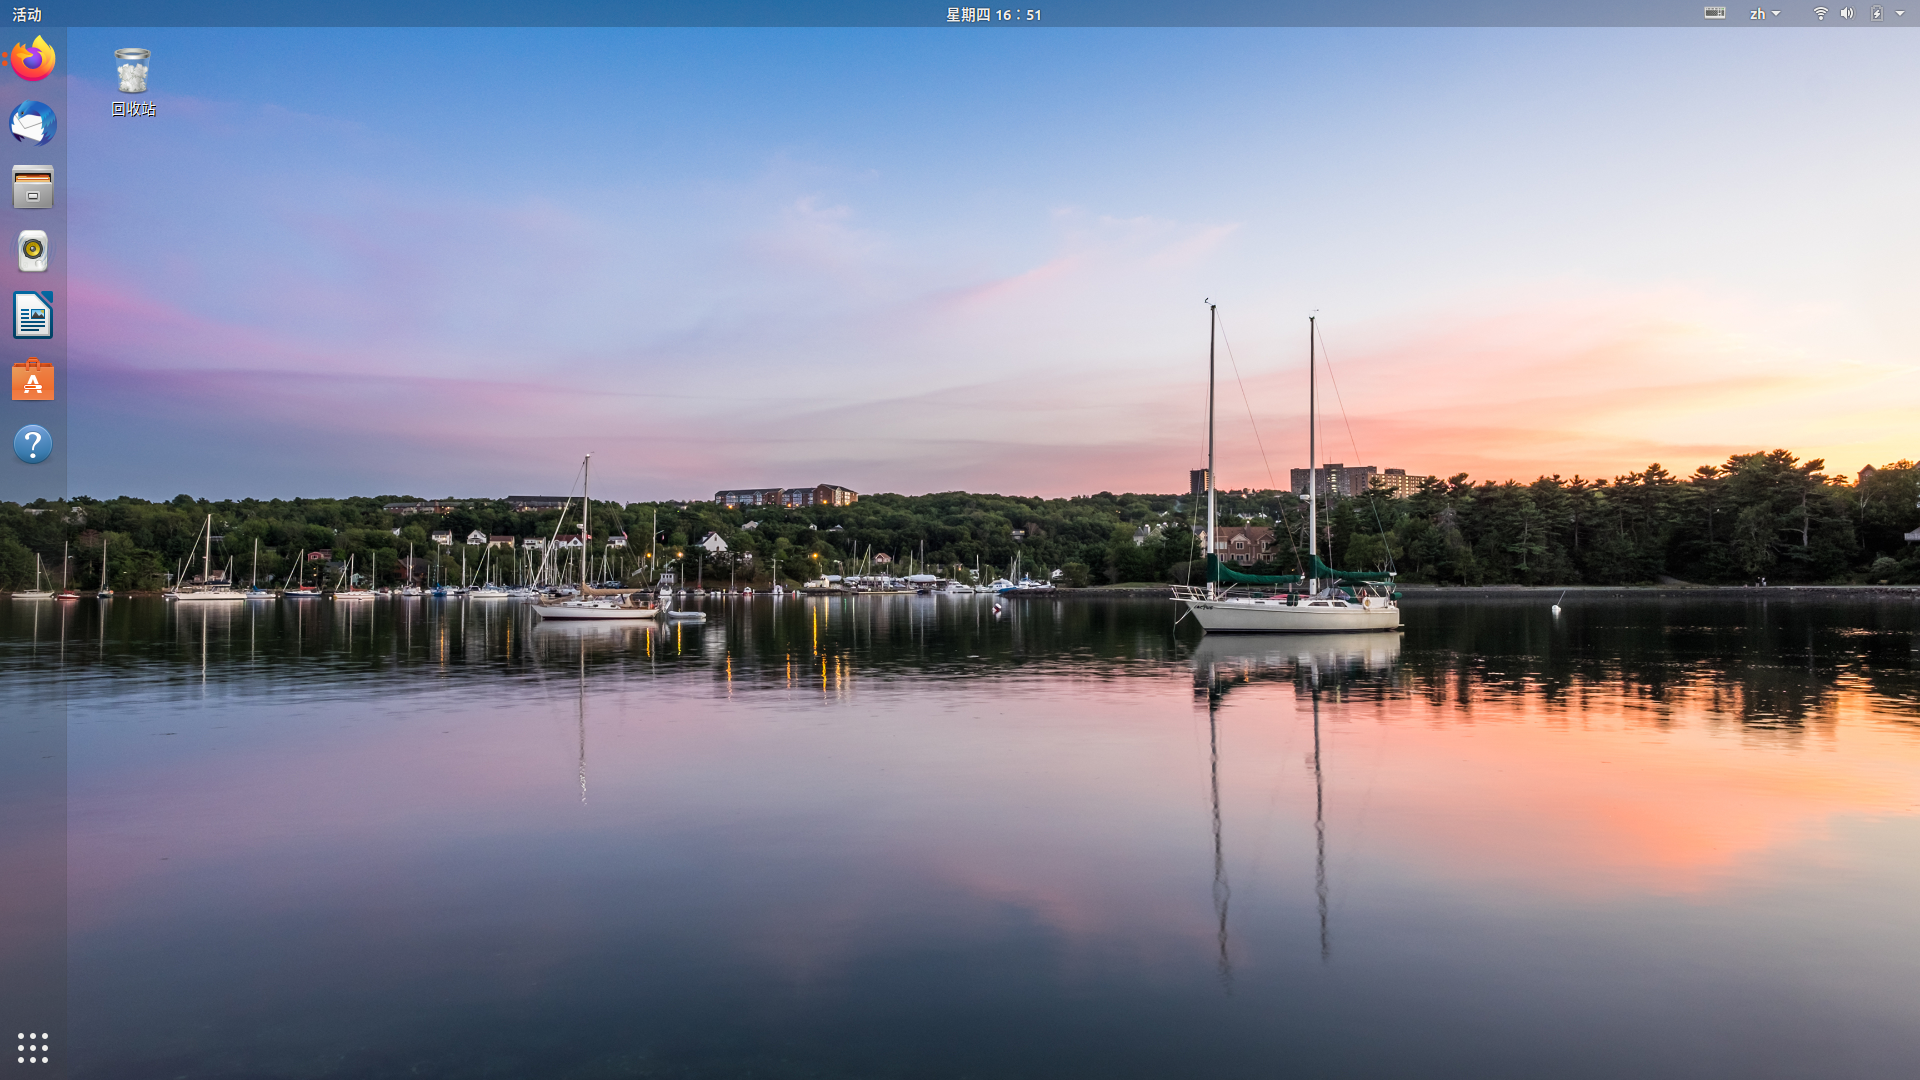
Task: Show all applications grid
Action: [33, 1048]
